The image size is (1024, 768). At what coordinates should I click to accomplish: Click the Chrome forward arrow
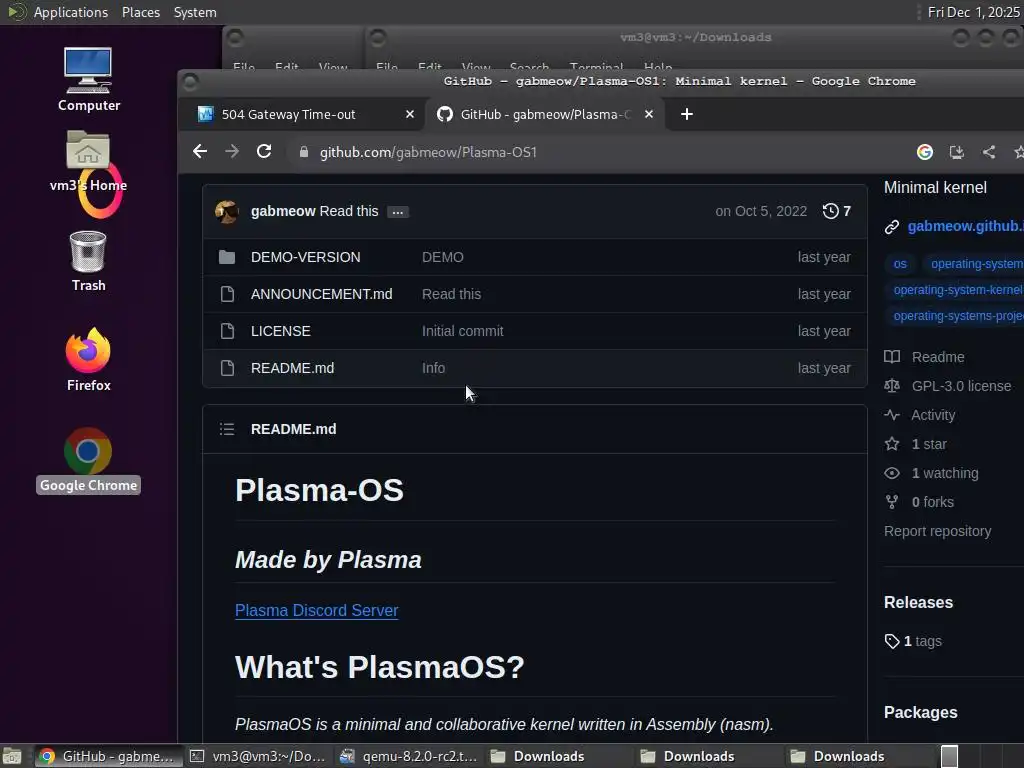click(232, 152)
